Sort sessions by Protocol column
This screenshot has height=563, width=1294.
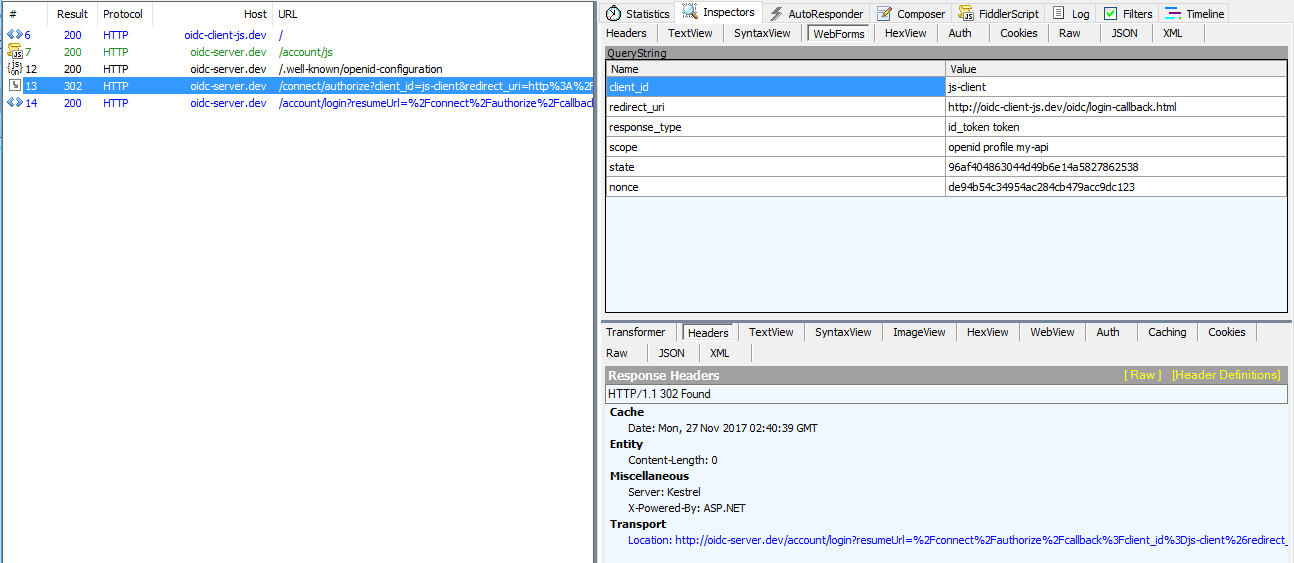tap(123, 14)
